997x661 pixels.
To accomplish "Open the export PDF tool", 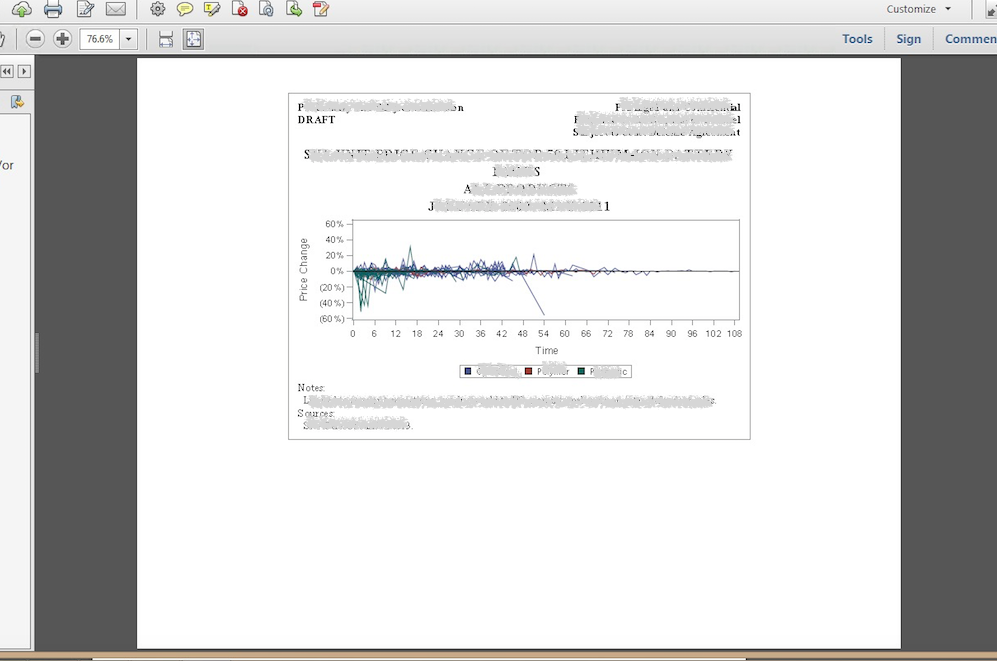I will point(293,10).
